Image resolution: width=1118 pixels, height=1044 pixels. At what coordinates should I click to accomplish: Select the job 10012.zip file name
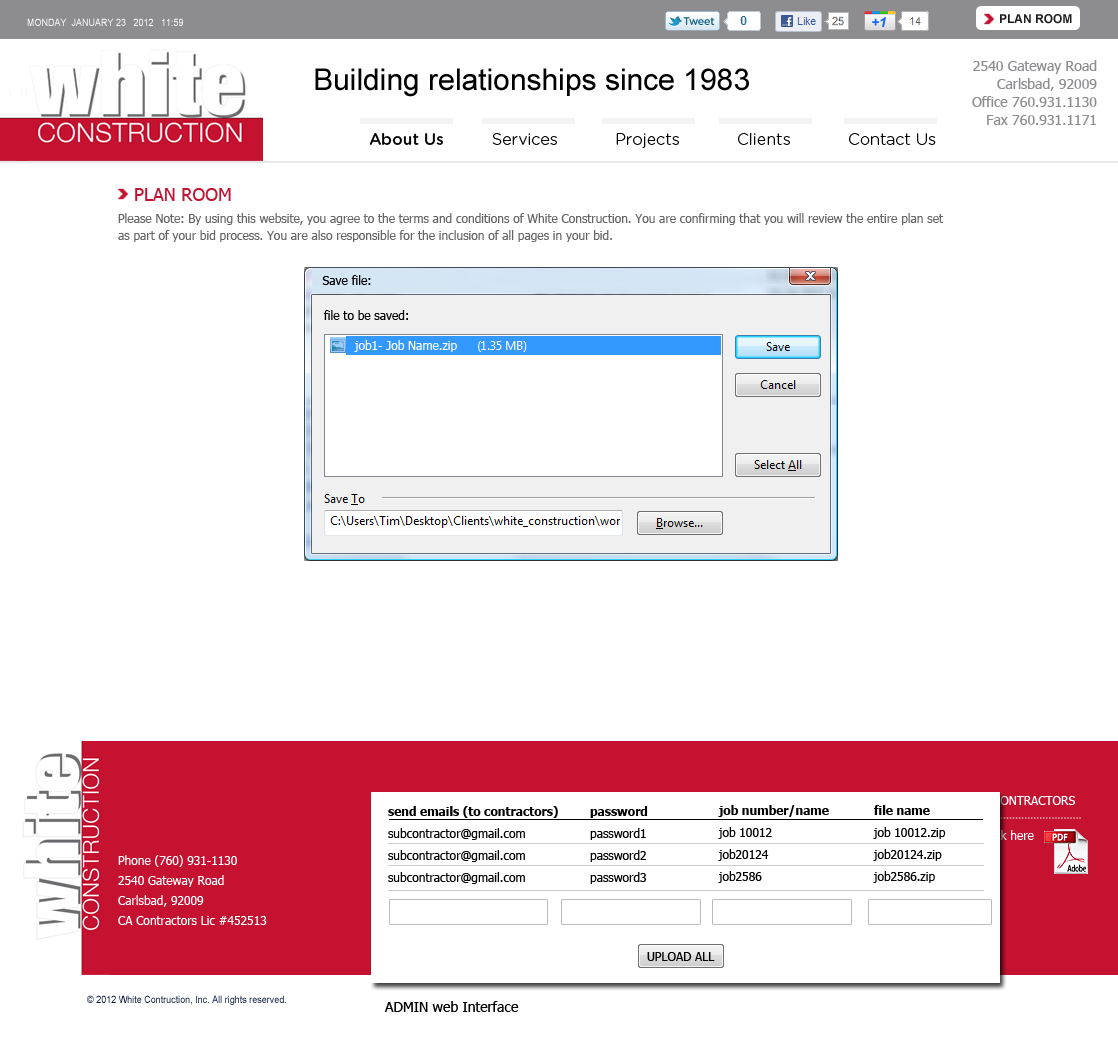click(x=909, y=833)
